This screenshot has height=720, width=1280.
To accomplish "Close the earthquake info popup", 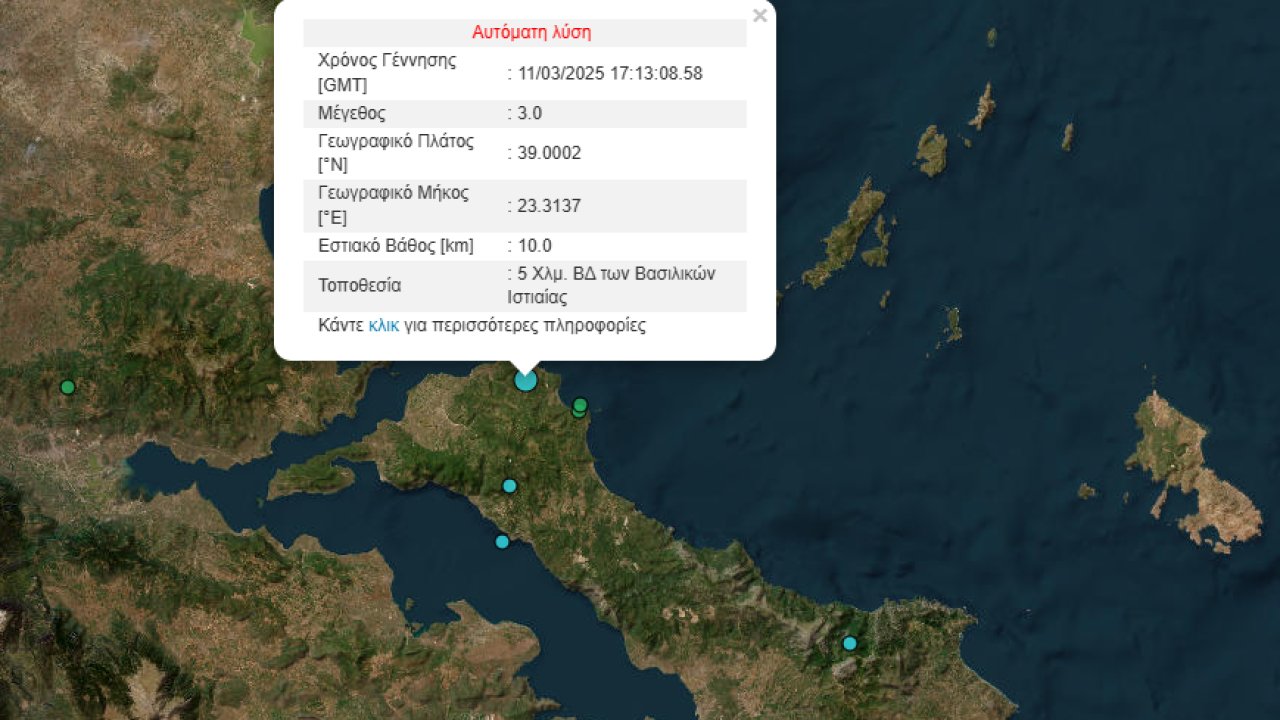I will 759,16.
